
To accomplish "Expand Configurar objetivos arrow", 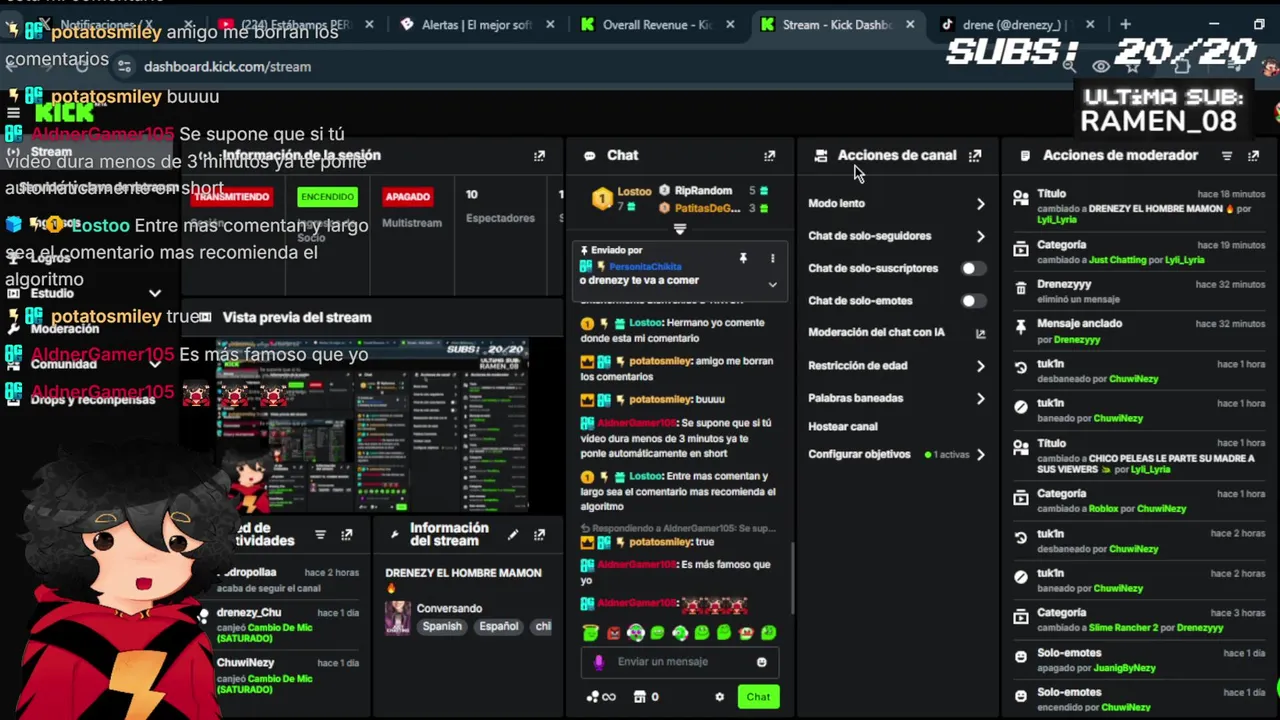I will 980,454.
